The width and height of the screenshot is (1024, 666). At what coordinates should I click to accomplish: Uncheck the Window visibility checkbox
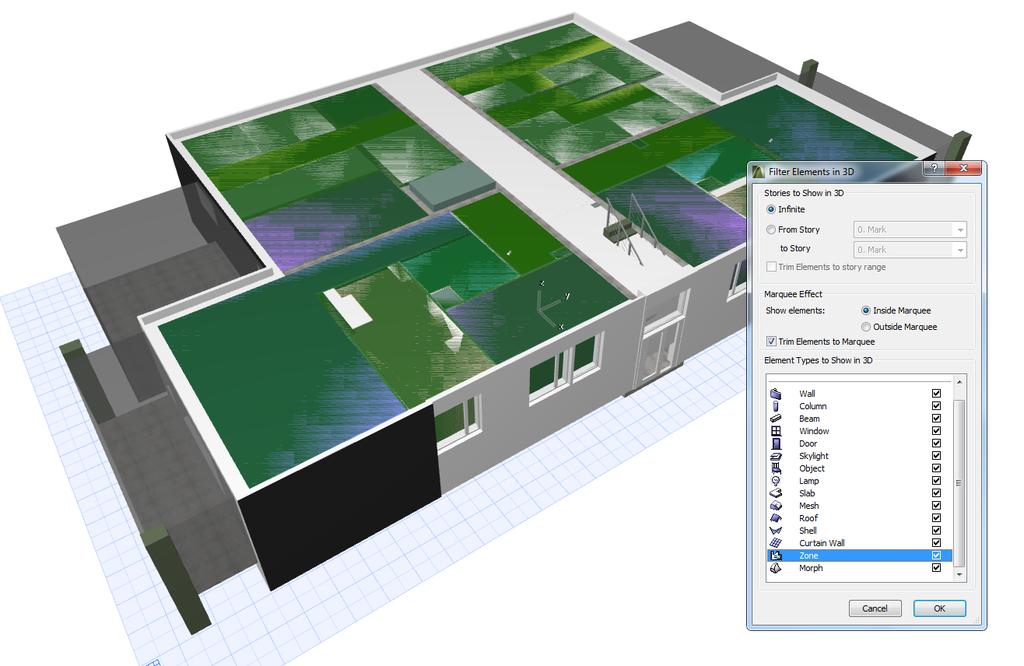coord(936,431)
